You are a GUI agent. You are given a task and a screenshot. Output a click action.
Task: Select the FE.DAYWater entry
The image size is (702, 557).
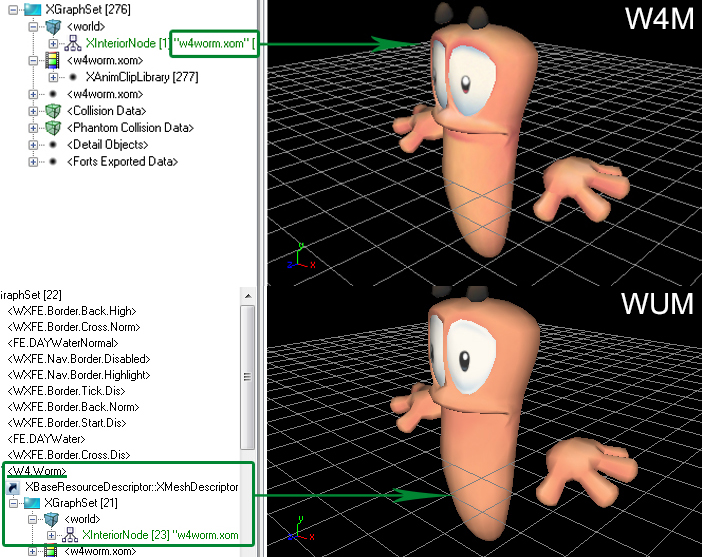click(46, 439)
